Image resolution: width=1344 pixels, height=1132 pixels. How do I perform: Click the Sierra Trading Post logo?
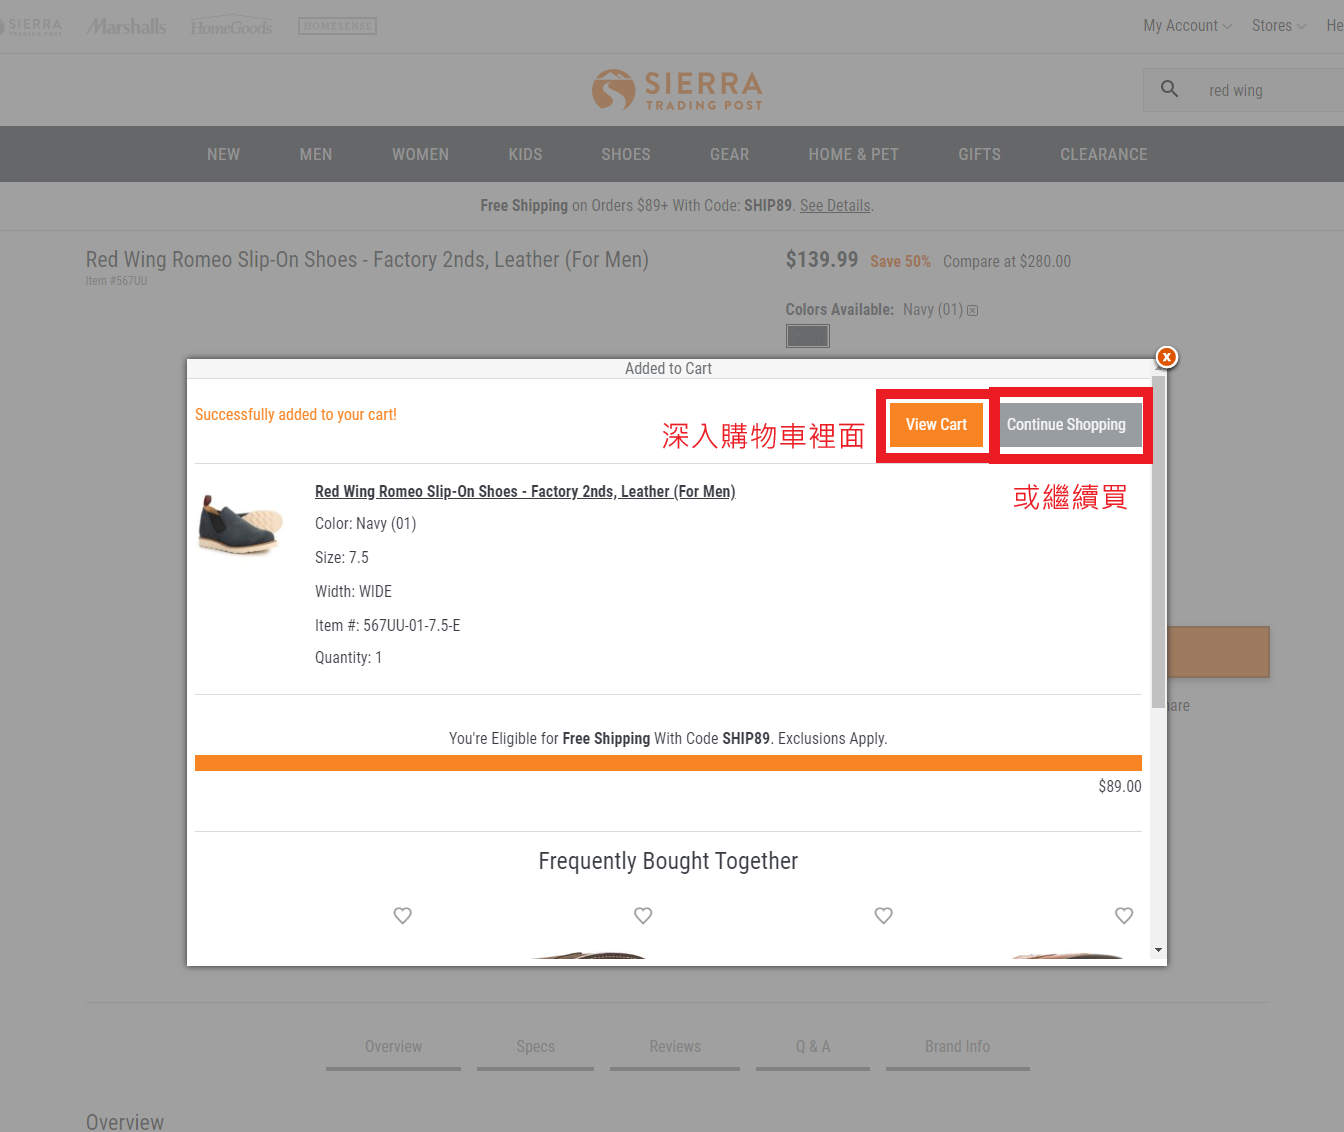tap(677, 90)
